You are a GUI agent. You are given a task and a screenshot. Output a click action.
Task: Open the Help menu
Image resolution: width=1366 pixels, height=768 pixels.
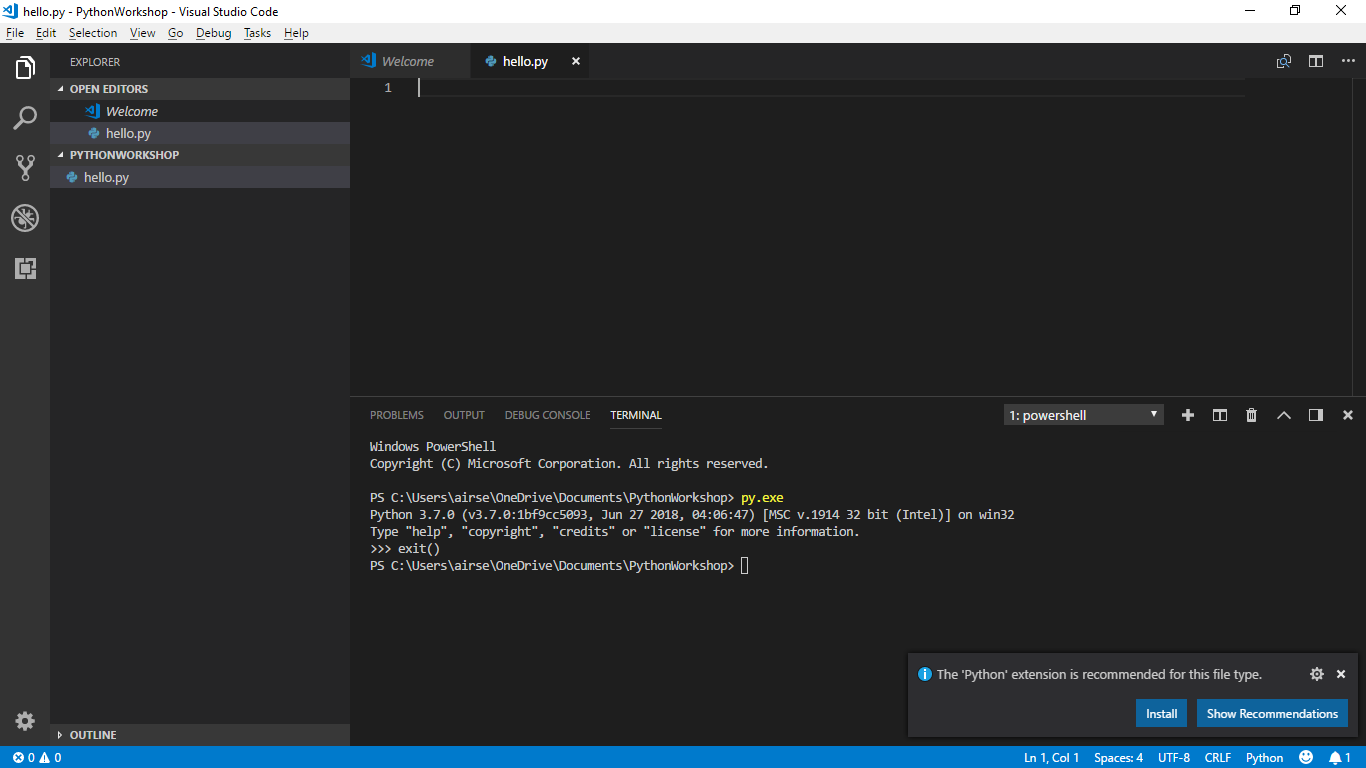coord(296,33)
